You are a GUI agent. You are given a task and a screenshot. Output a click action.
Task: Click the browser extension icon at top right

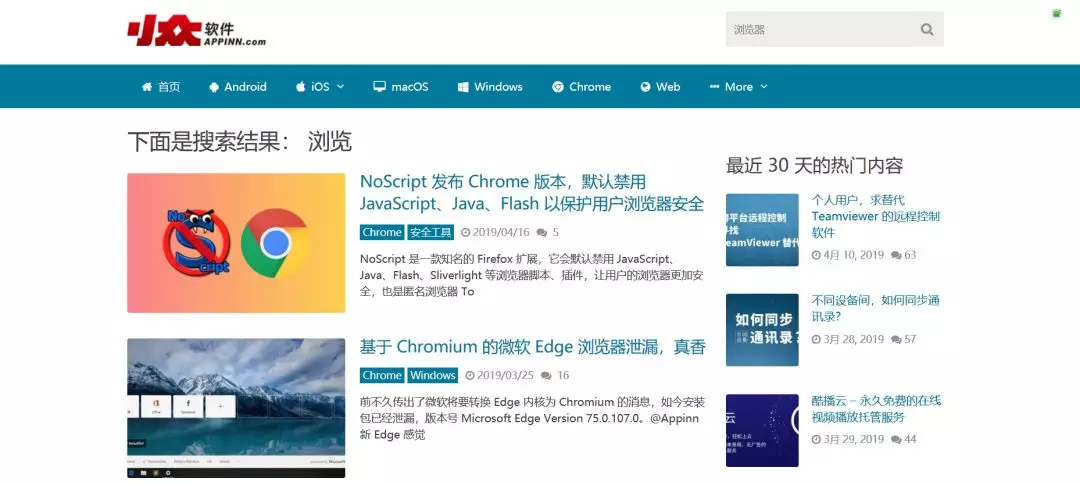(1057, 13)
